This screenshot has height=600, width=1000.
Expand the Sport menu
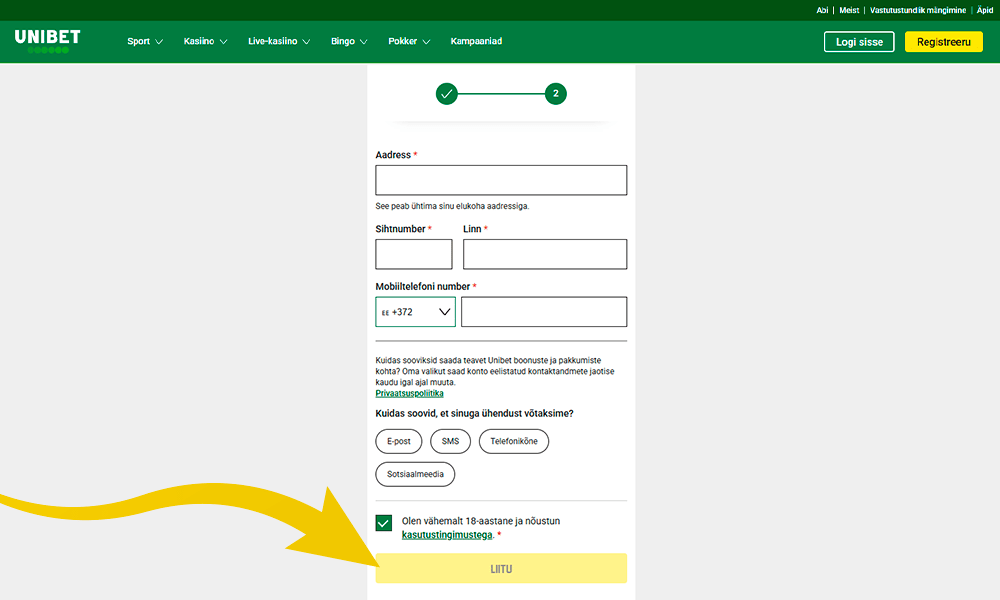(x=145, y=42)
